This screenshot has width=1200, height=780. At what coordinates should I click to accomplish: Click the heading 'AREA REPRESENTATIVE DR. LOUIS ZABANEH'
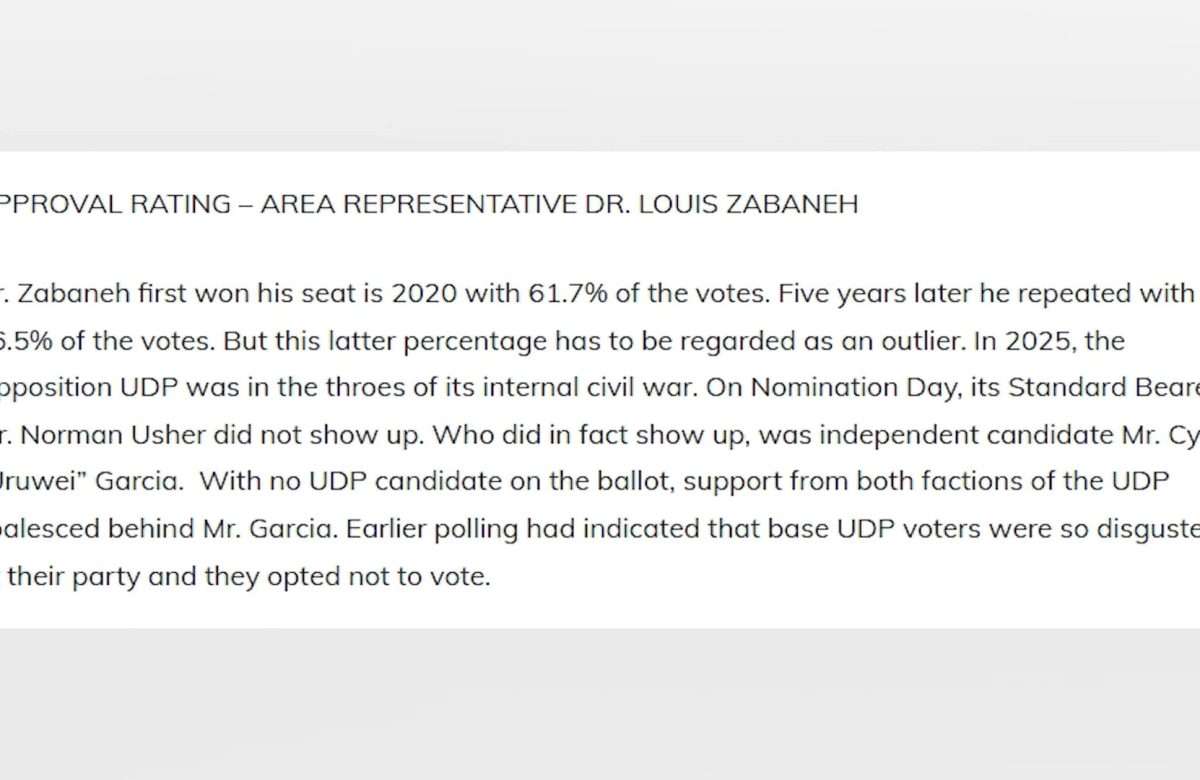pyautogui.click(x=558, y=205)
